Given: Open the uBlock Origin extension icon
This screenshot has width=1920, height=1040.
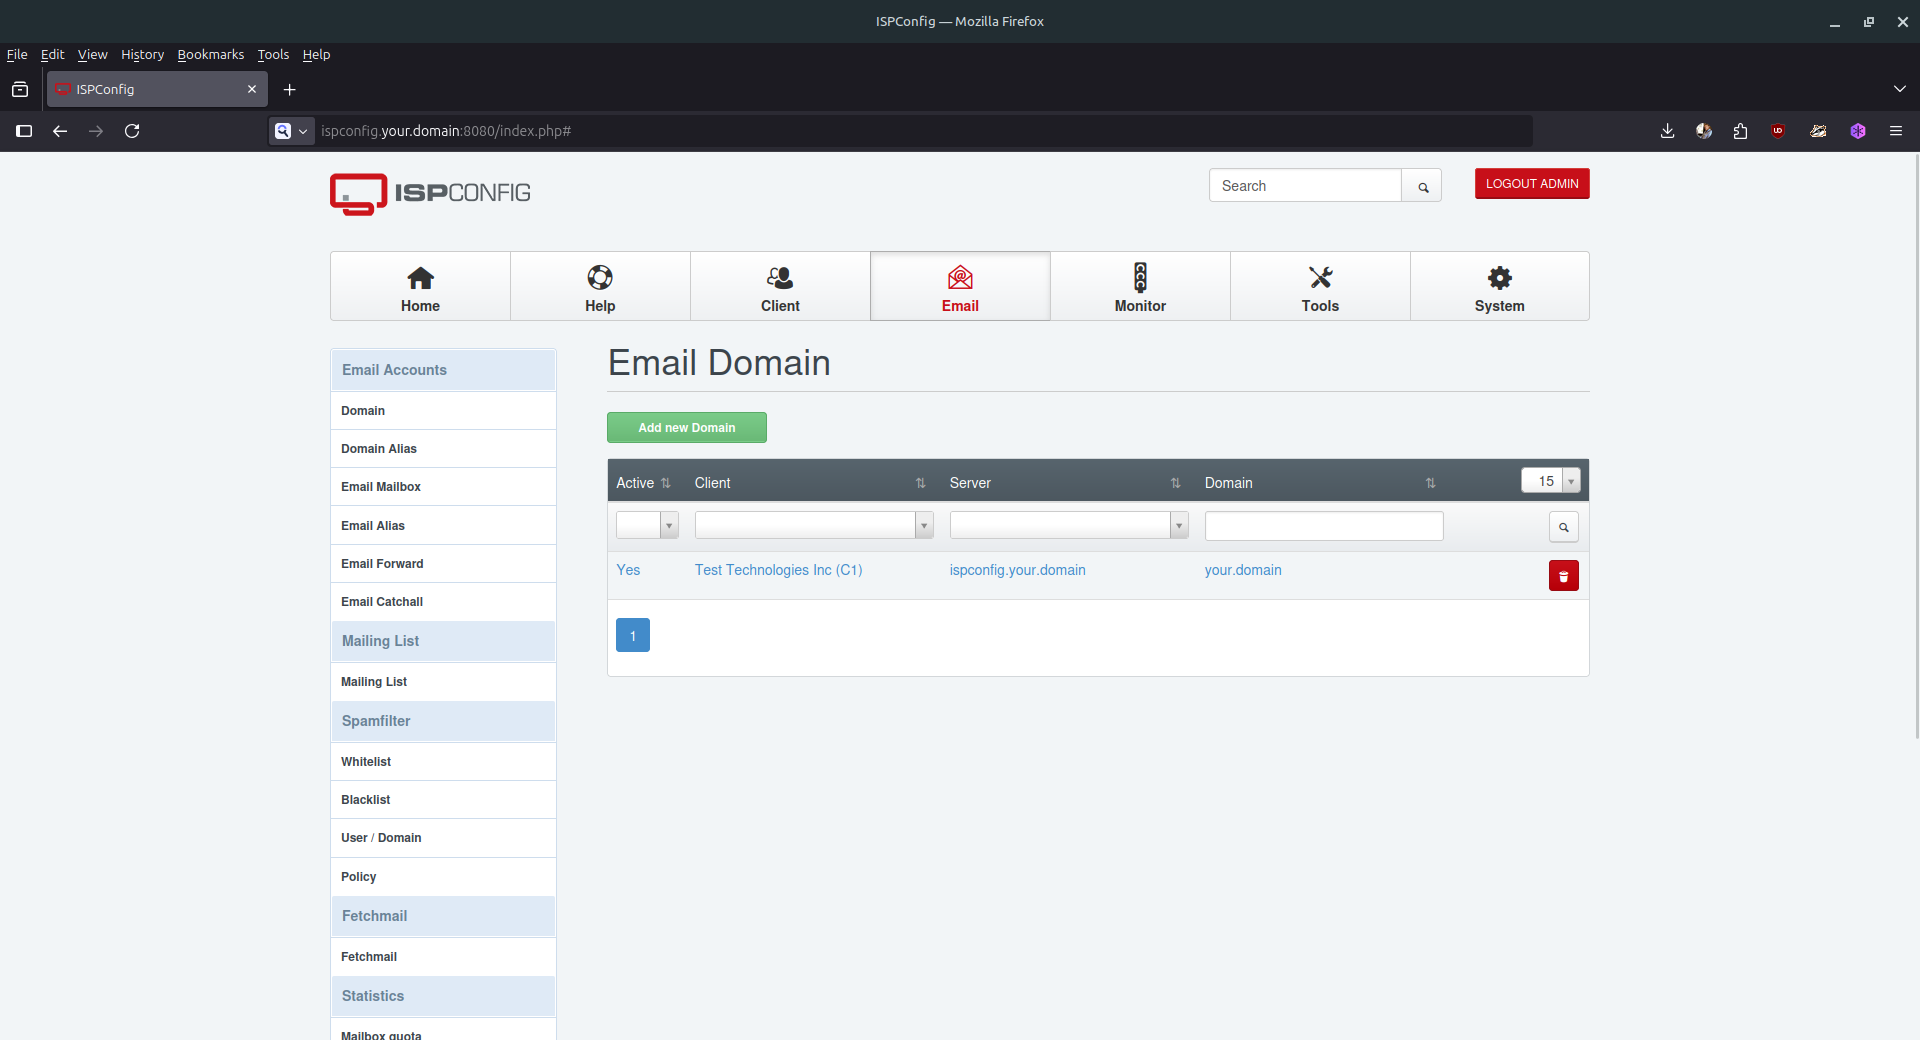Looking at the screenshot, I should coord(1778,131).
